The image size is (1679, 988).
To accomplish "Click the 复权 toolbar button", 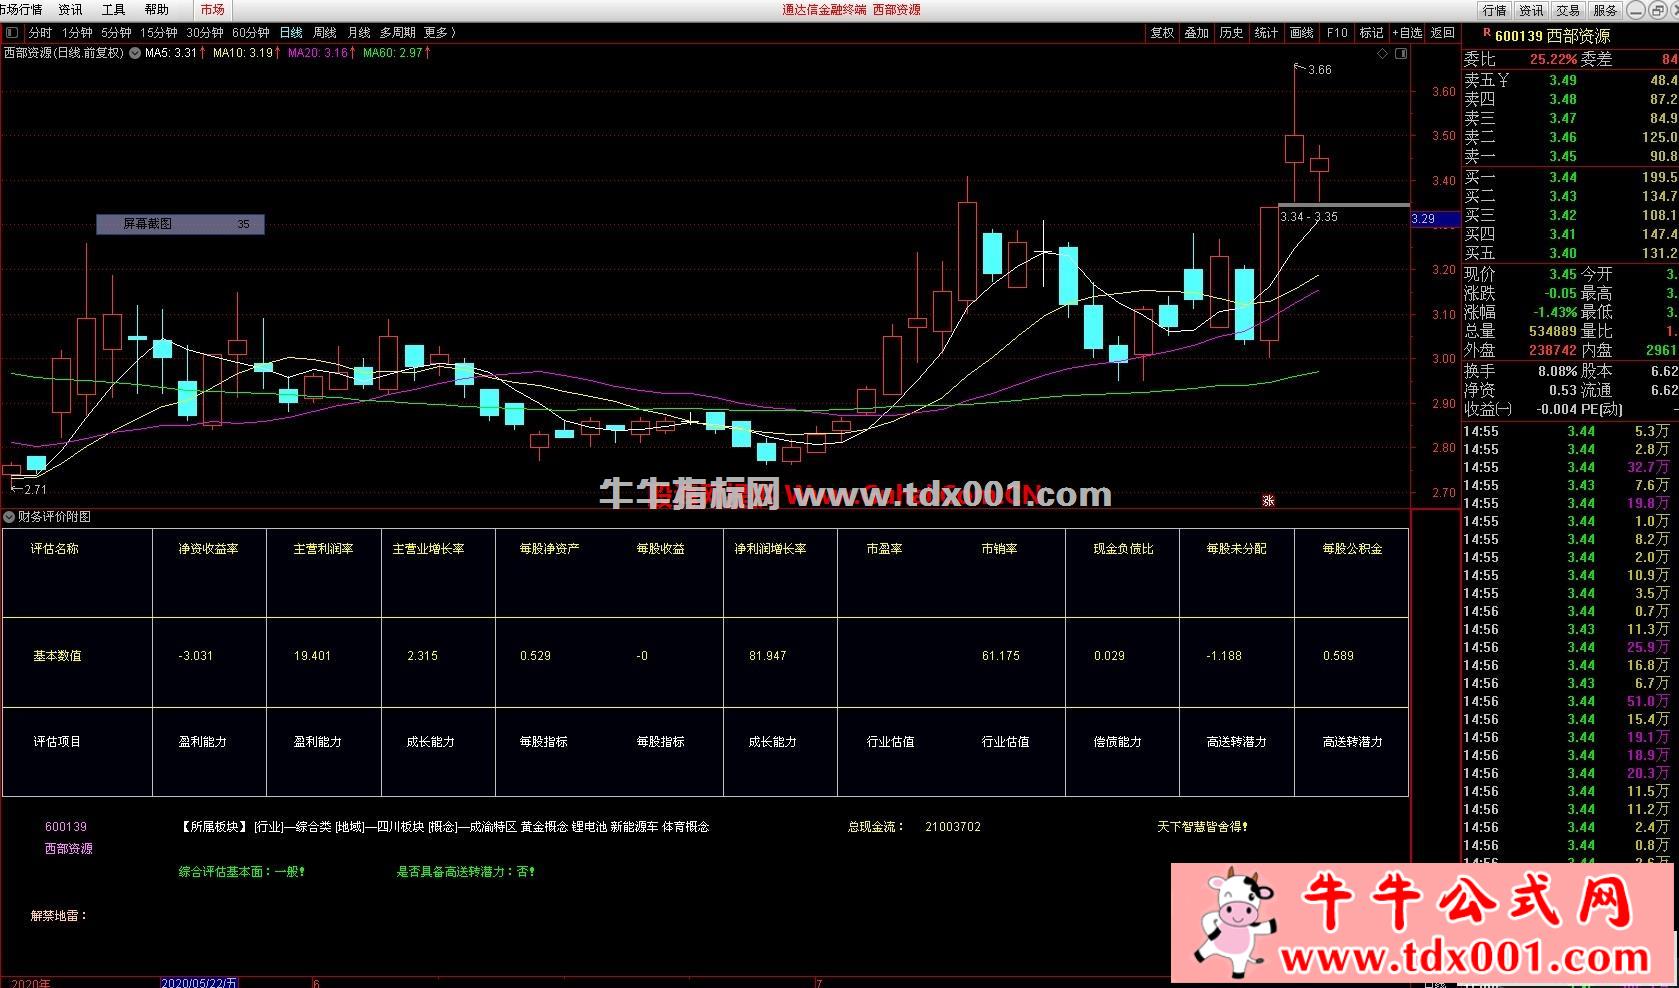I will 1162,33.
